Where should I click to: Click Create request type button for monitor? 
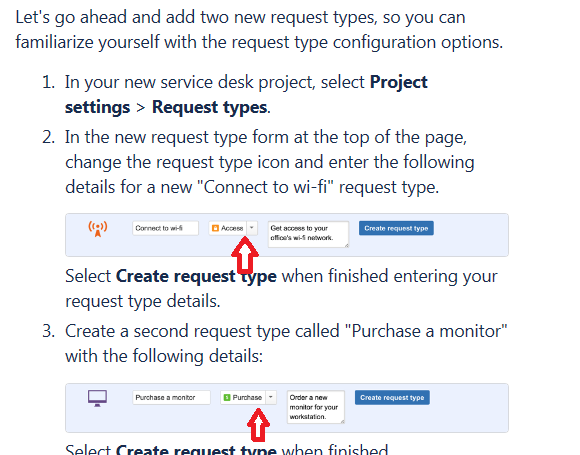click(392, 398)
